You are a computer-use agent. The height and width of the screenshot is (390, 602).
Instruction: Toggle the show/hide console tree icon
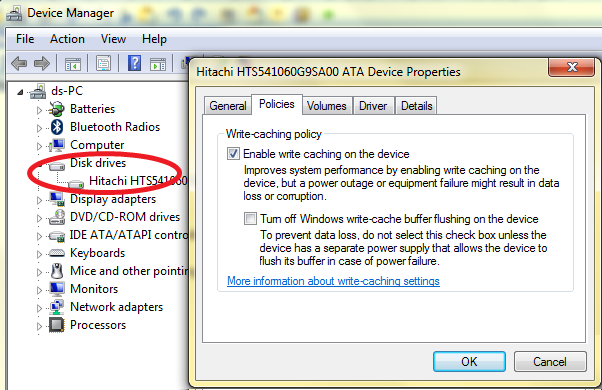coord(73,64)
